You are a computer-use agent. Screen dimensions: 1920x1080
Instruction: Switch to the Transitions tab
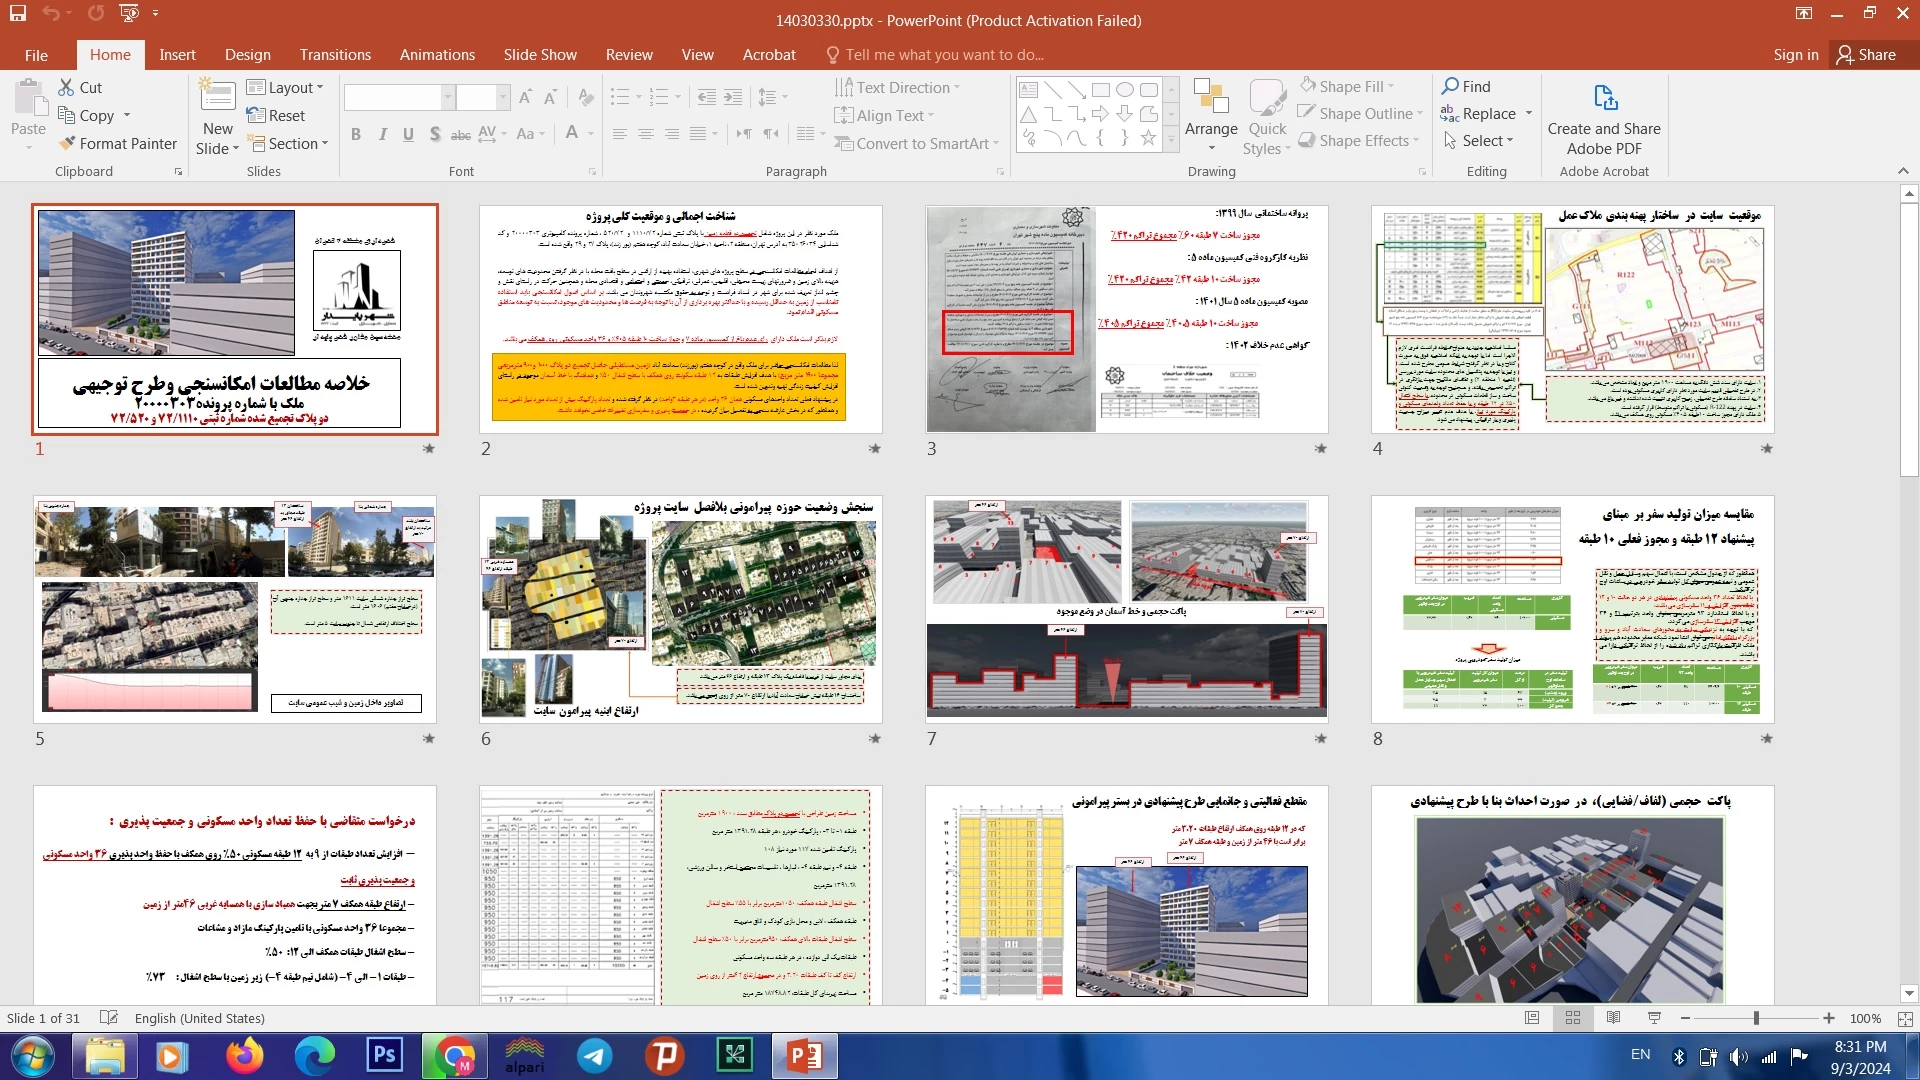tap(335, 54)
